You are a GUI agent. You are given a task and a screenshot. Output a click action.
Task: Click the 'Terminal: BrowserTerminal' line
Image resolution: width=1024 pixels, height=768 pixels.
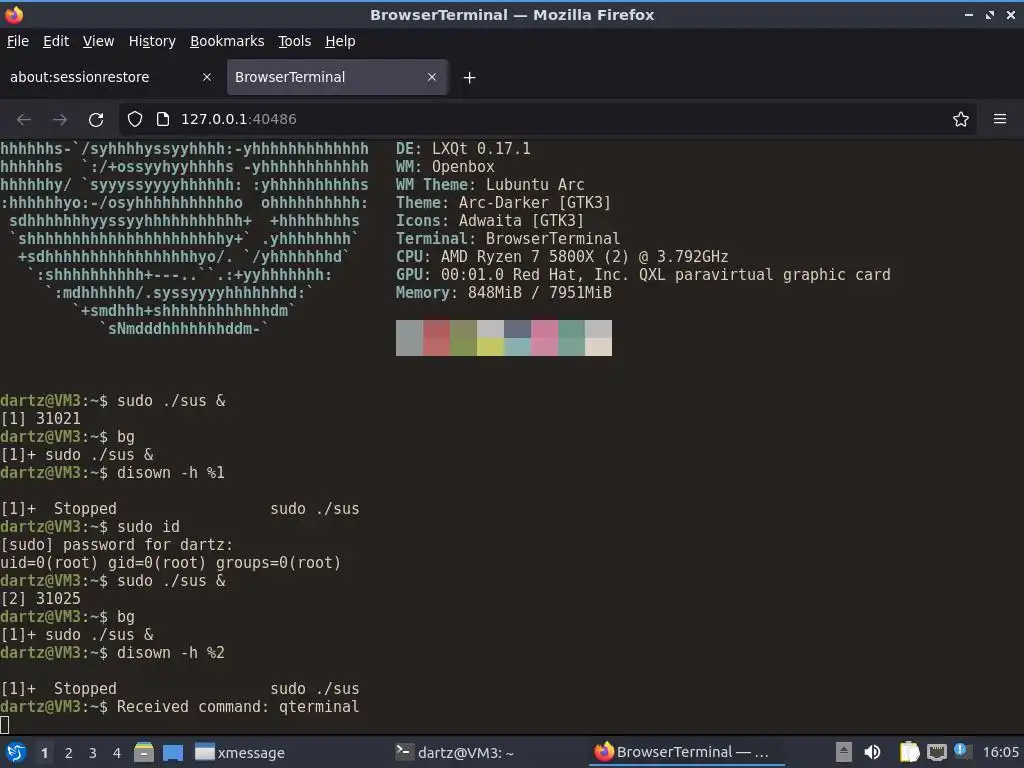[508, 238]
